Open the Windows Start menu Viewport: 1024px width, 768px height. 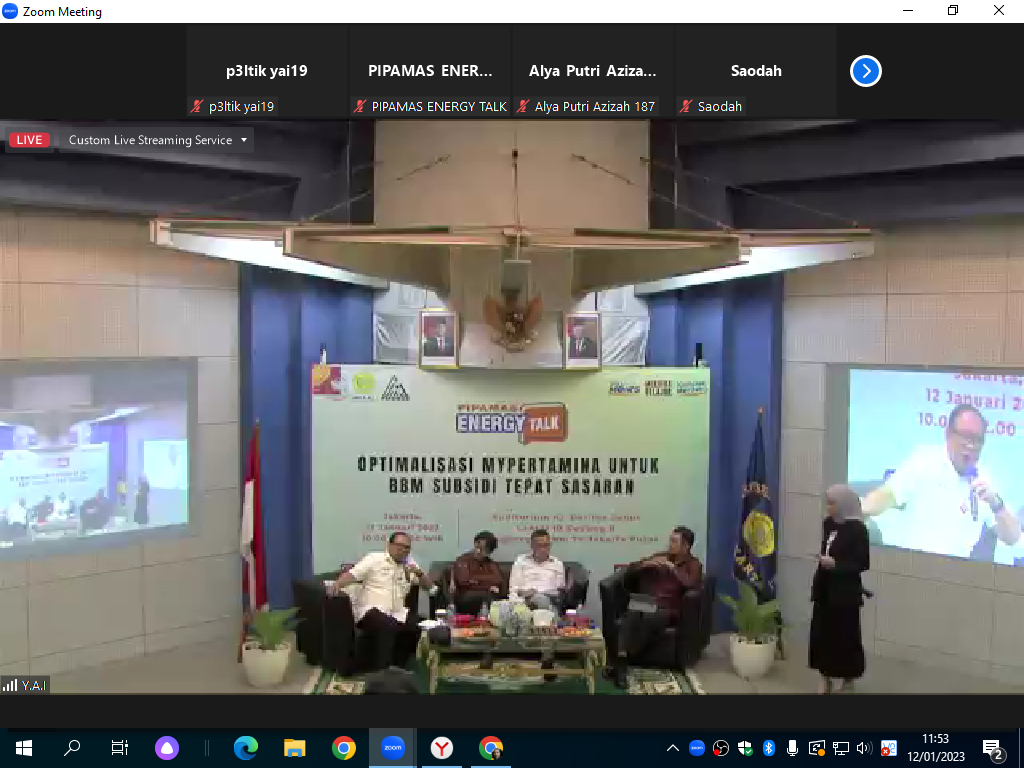pos(24,748)
